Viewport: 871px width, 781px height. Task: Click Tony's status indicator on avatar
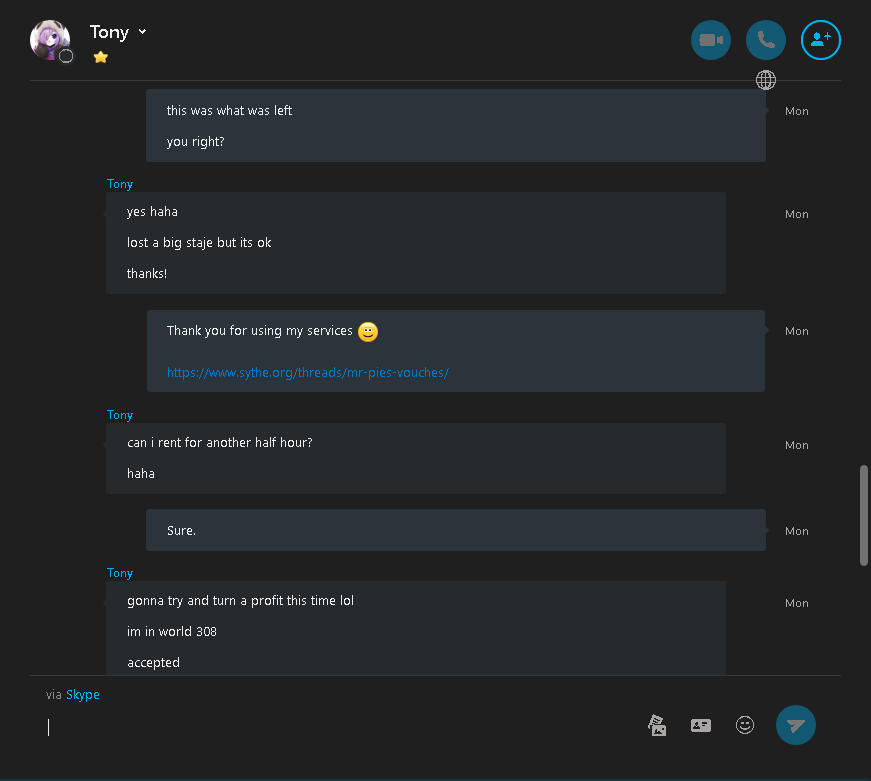(x=66, y=56)
